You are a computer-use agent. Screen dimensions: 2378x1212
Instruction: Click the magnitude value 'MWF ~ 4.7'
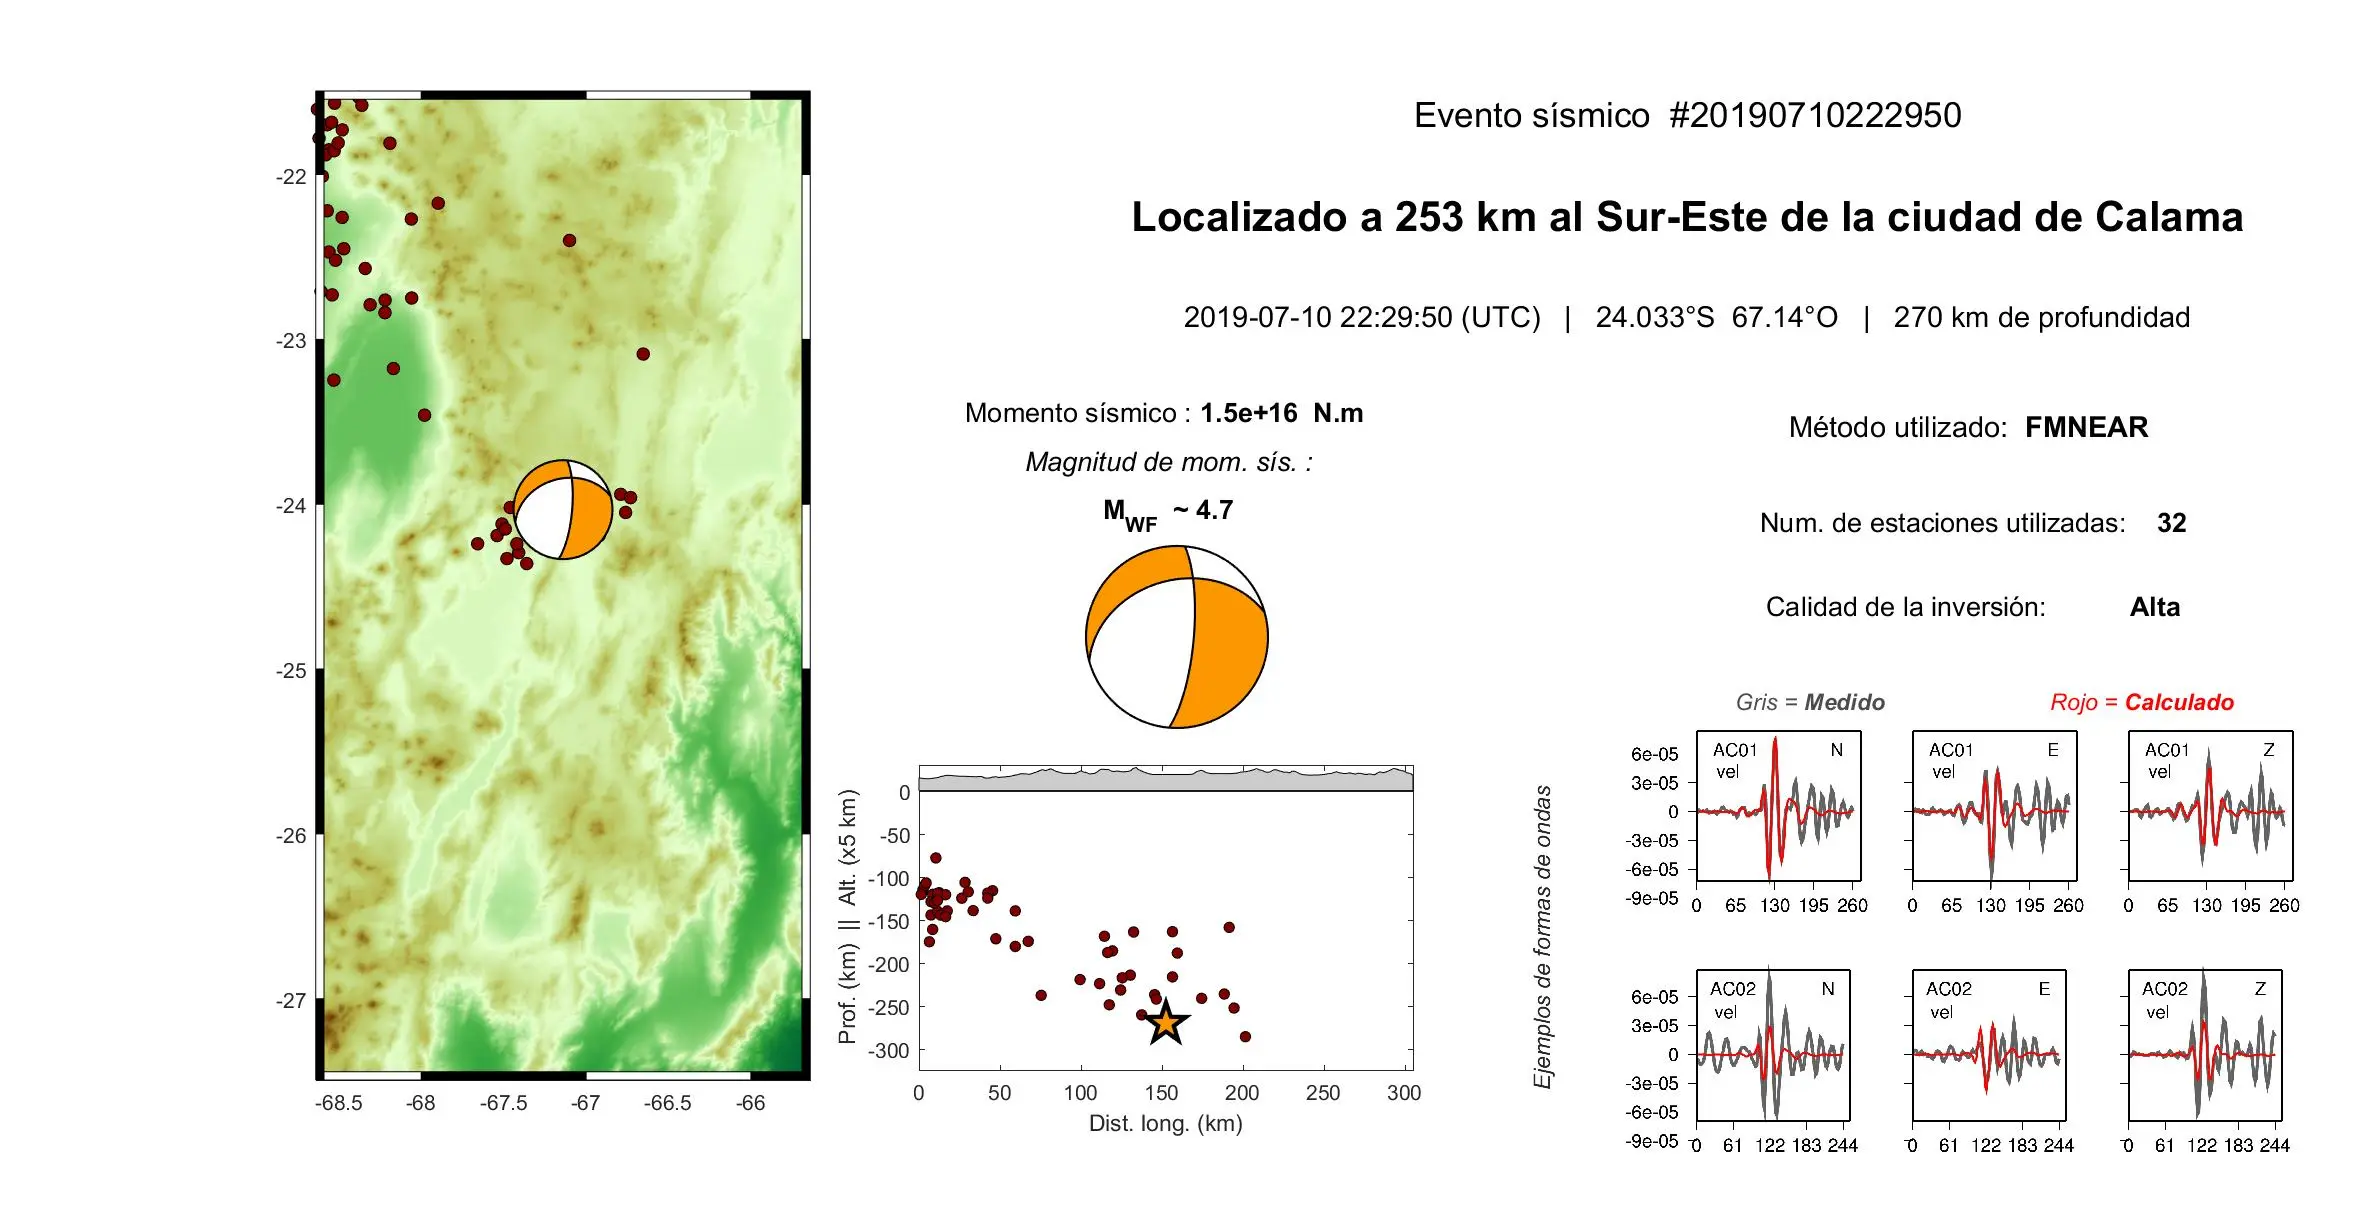tap(1168, 514)
